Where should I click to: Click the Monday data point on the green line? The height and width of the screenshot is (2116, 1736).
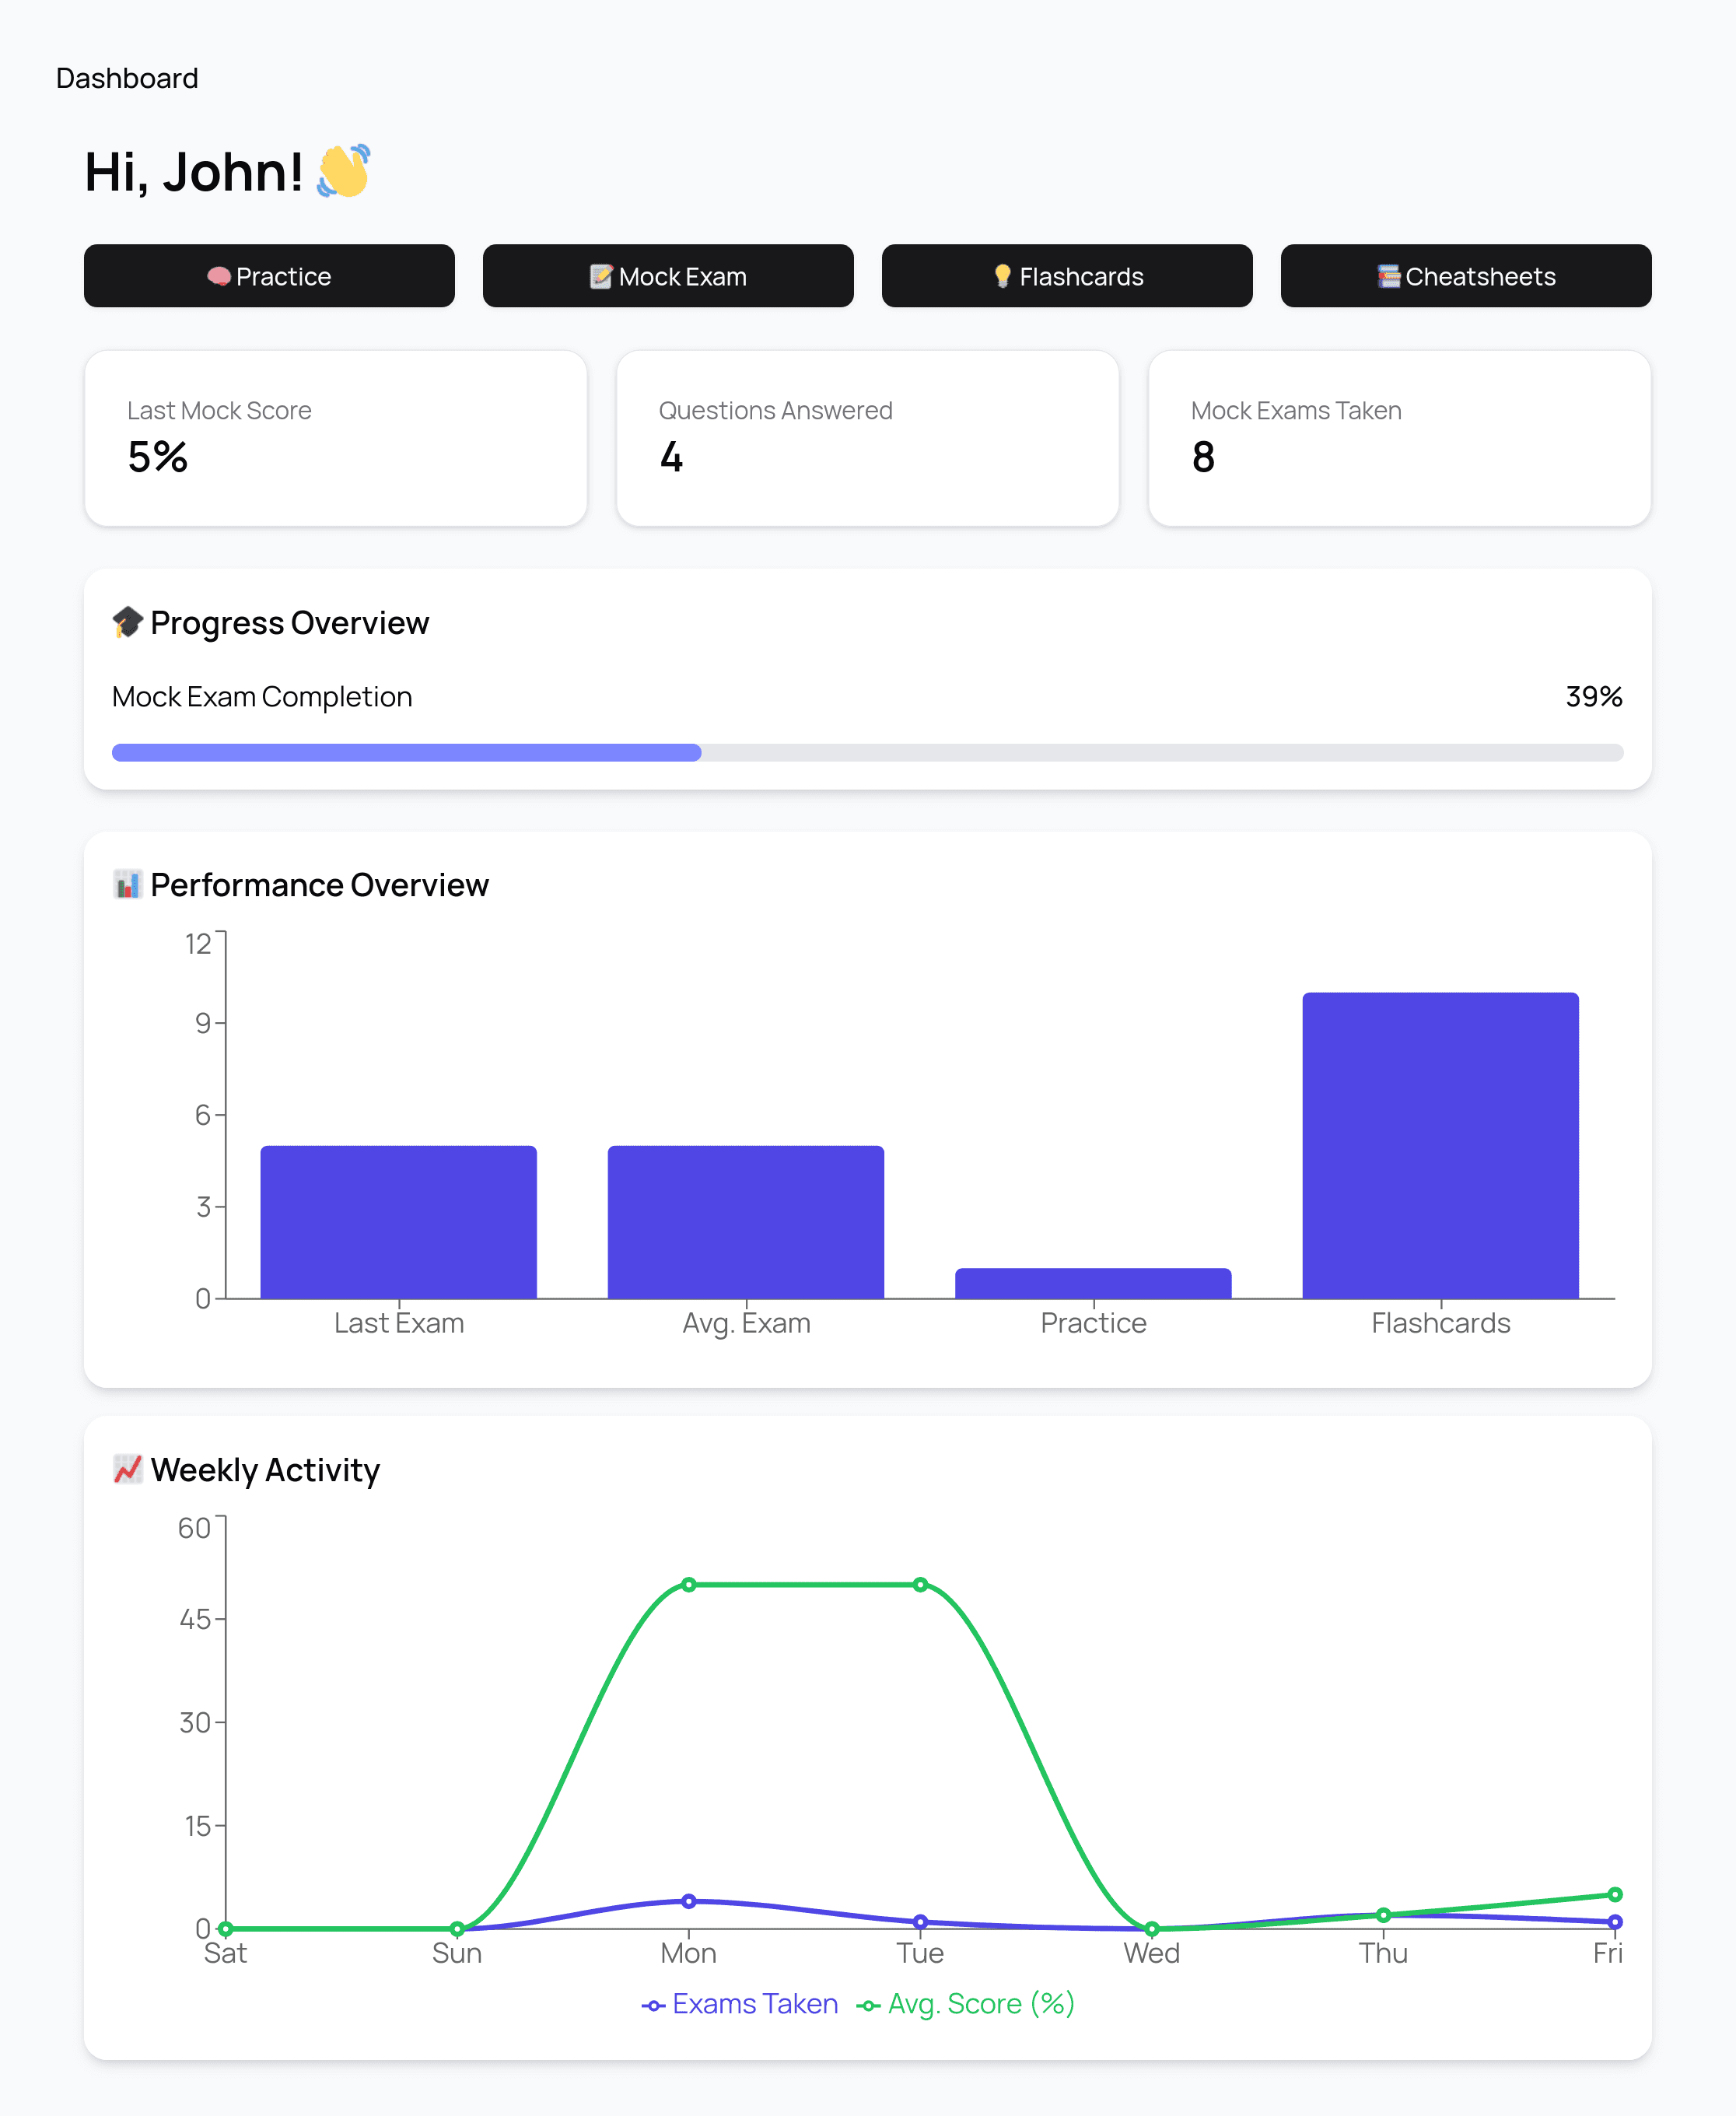[689, 1584]
